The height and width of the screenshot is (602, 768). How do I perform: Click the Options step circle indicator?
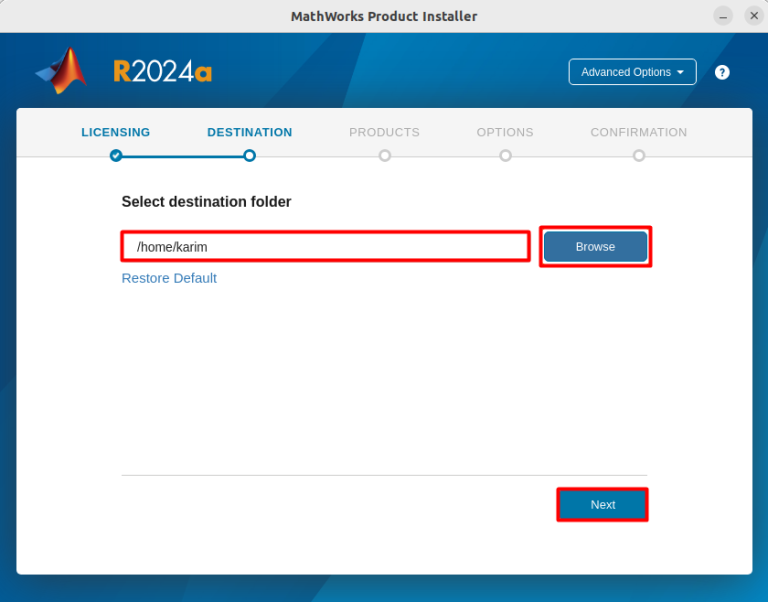[505, 155]
